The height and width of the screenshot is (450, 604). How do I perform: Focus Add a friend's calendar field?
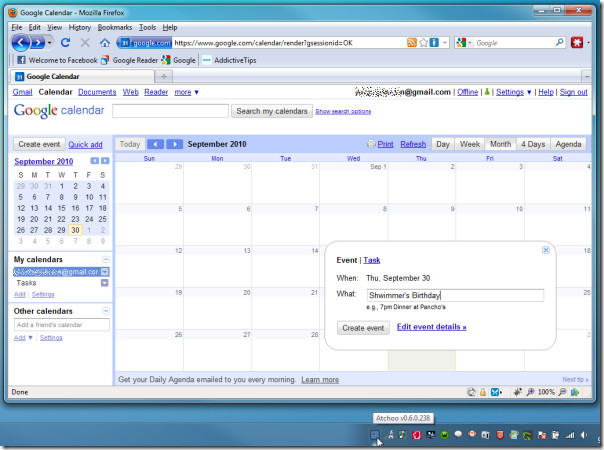[x=62, y=325]
